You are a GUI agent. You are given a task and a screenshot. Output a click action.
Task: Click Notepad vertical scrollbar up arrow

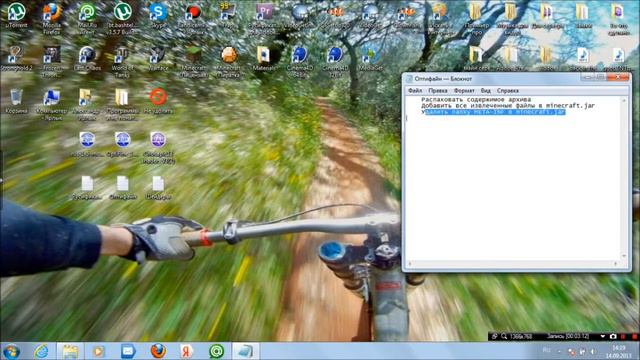[x=624, y=100]
